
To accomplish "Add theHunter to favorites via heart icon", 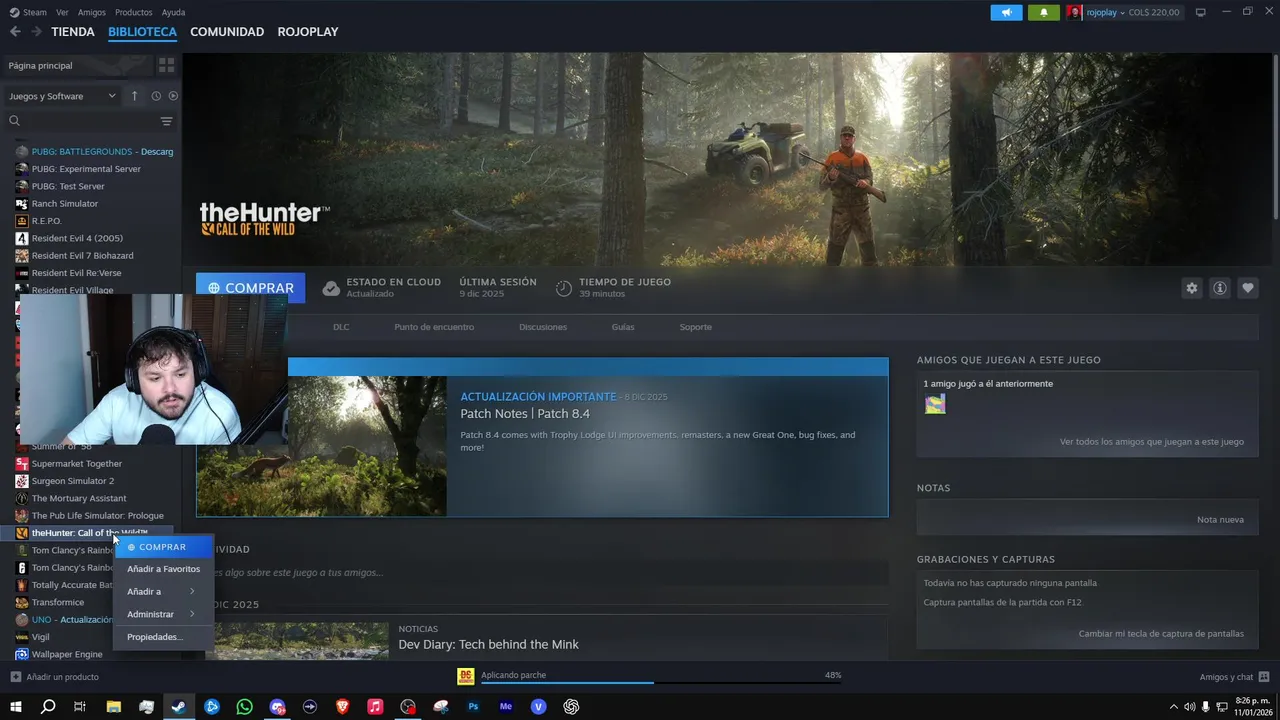I will pos(1247,288).
